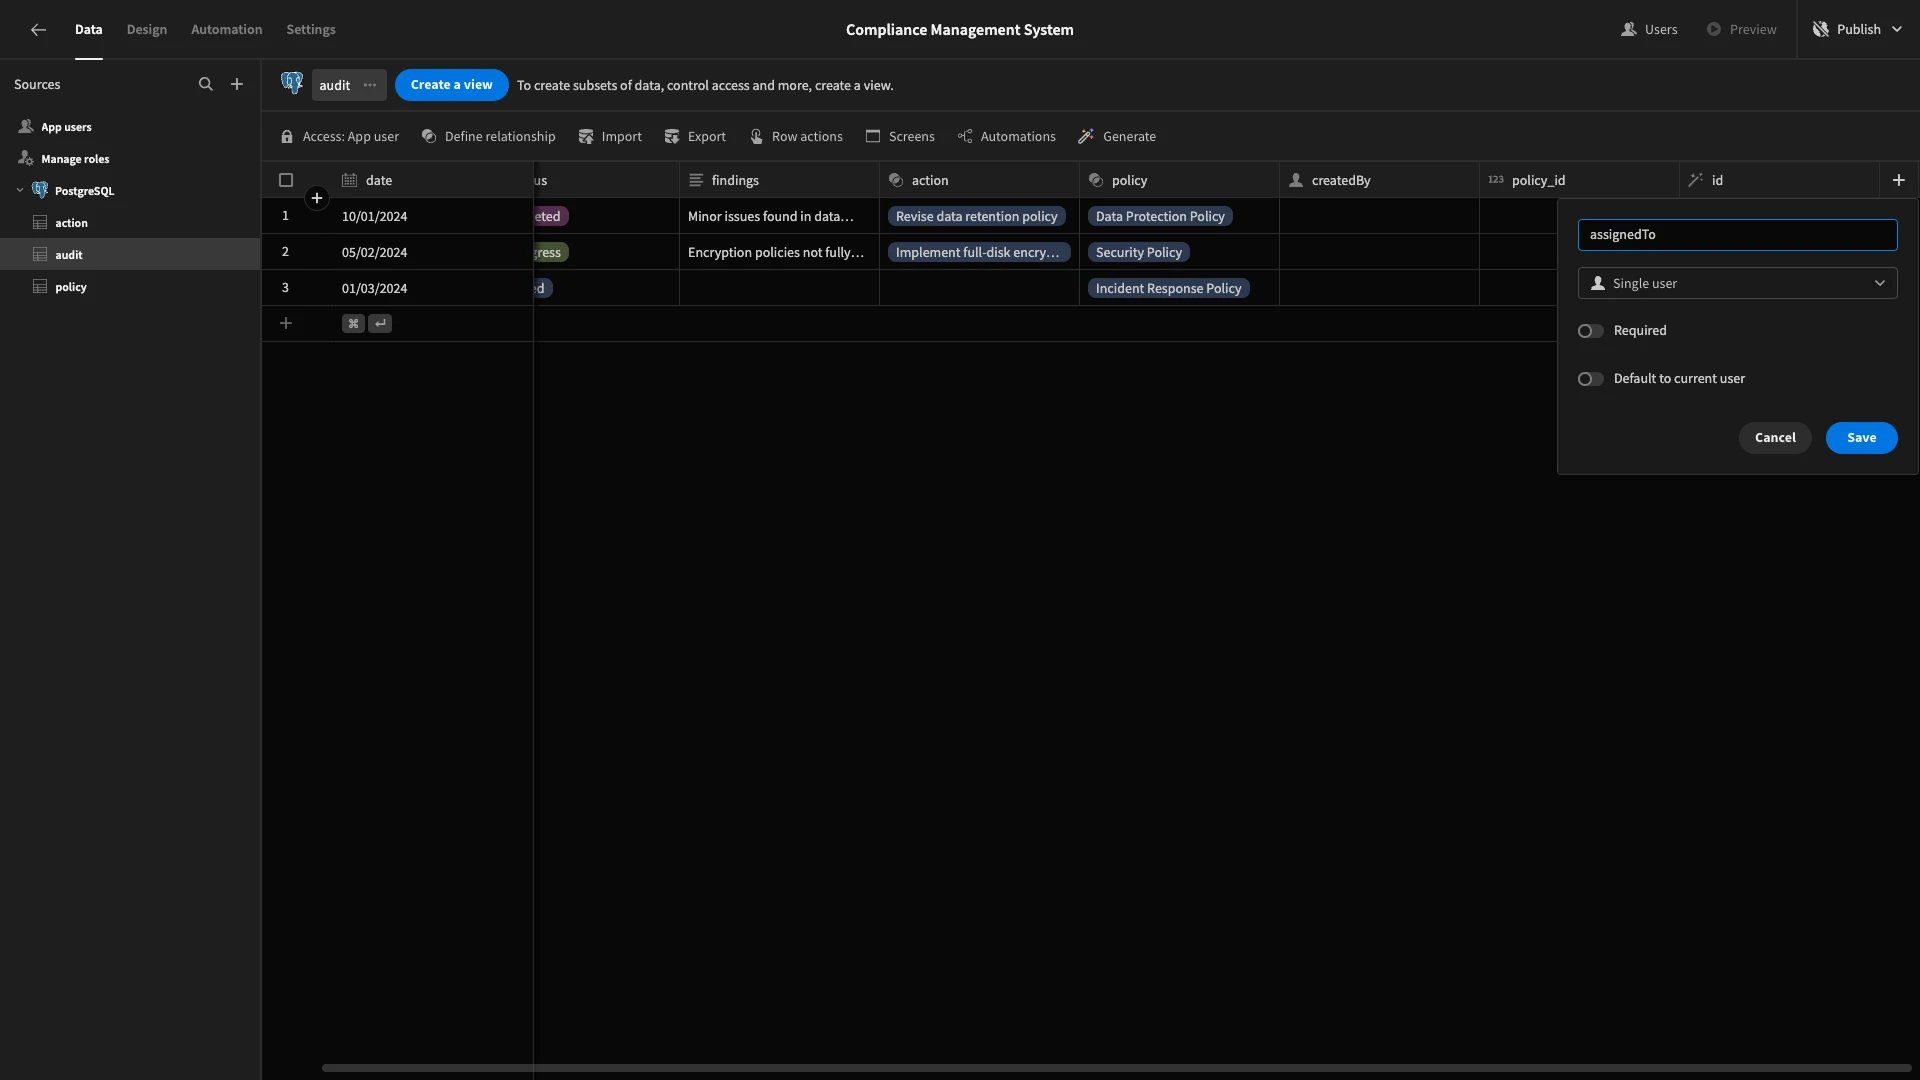The width and height of the screenshot is (1920, 1080).
Task: Enable Default to current user toggle
Action: tap(1590, 379)
